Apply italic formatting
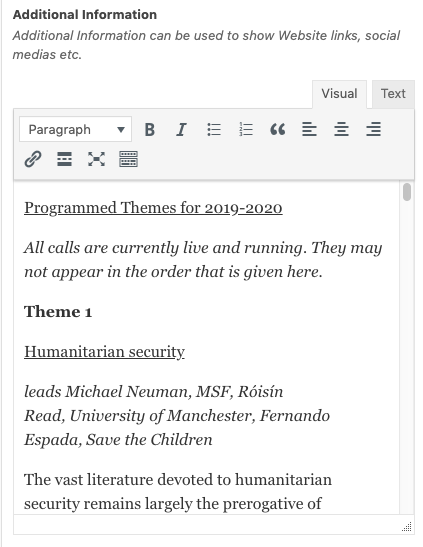 (181, 129)
